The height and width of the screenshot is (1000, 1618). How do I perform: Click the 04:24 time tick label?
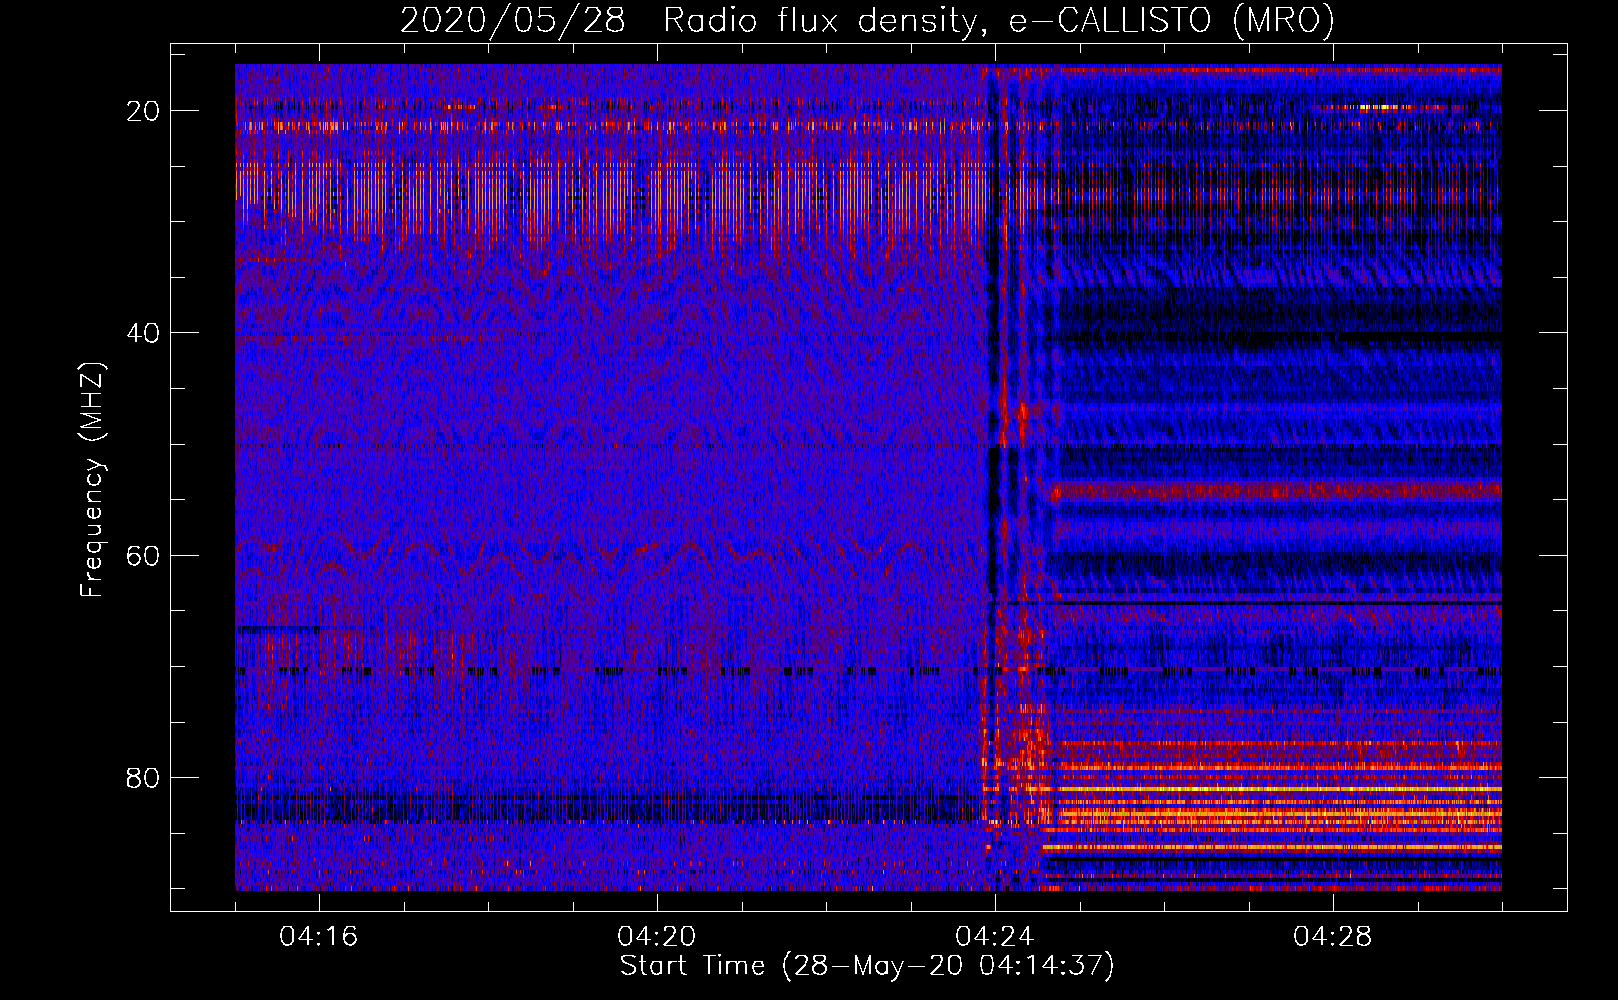pos(995,937)
